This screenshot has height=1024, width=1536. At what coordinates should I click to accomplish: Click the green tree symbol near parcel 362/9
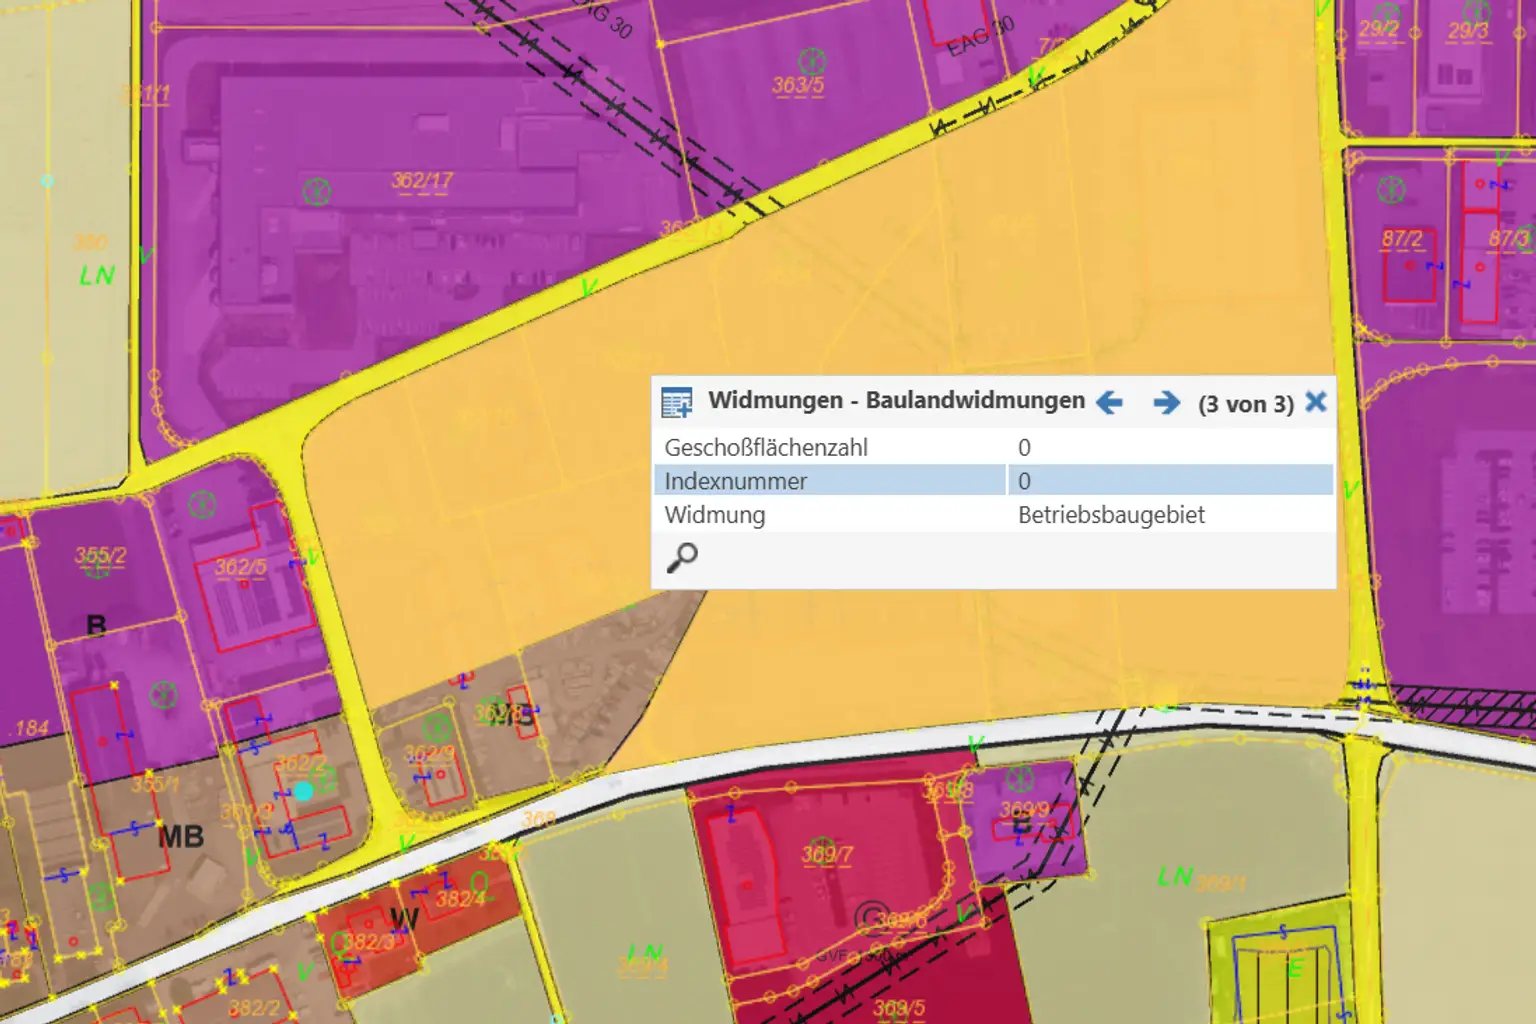click(x=437, y=728)
